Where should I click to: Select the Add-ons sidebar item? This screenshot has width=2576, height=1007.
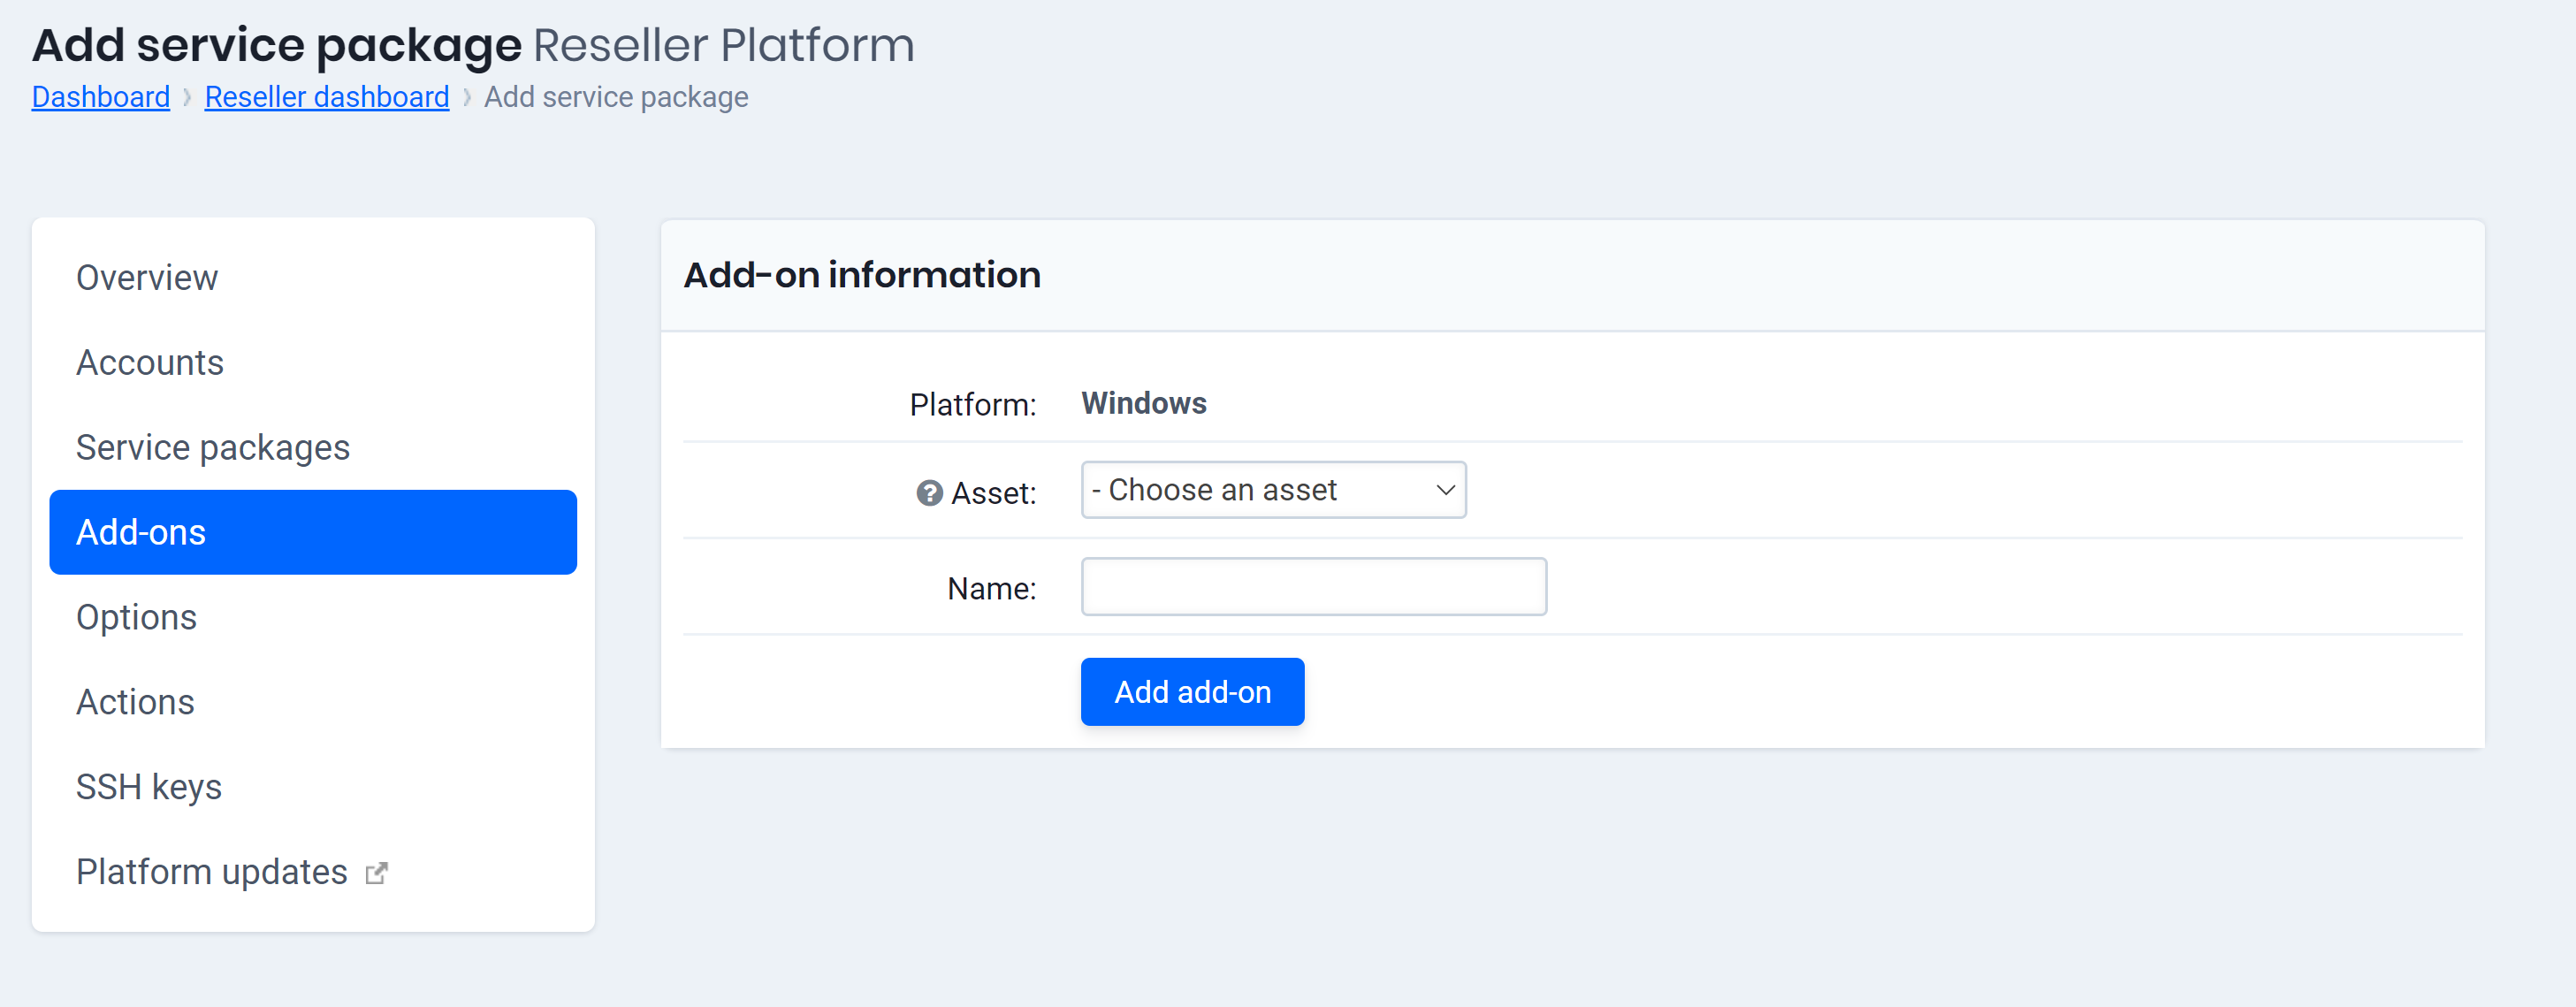[313, 532]
